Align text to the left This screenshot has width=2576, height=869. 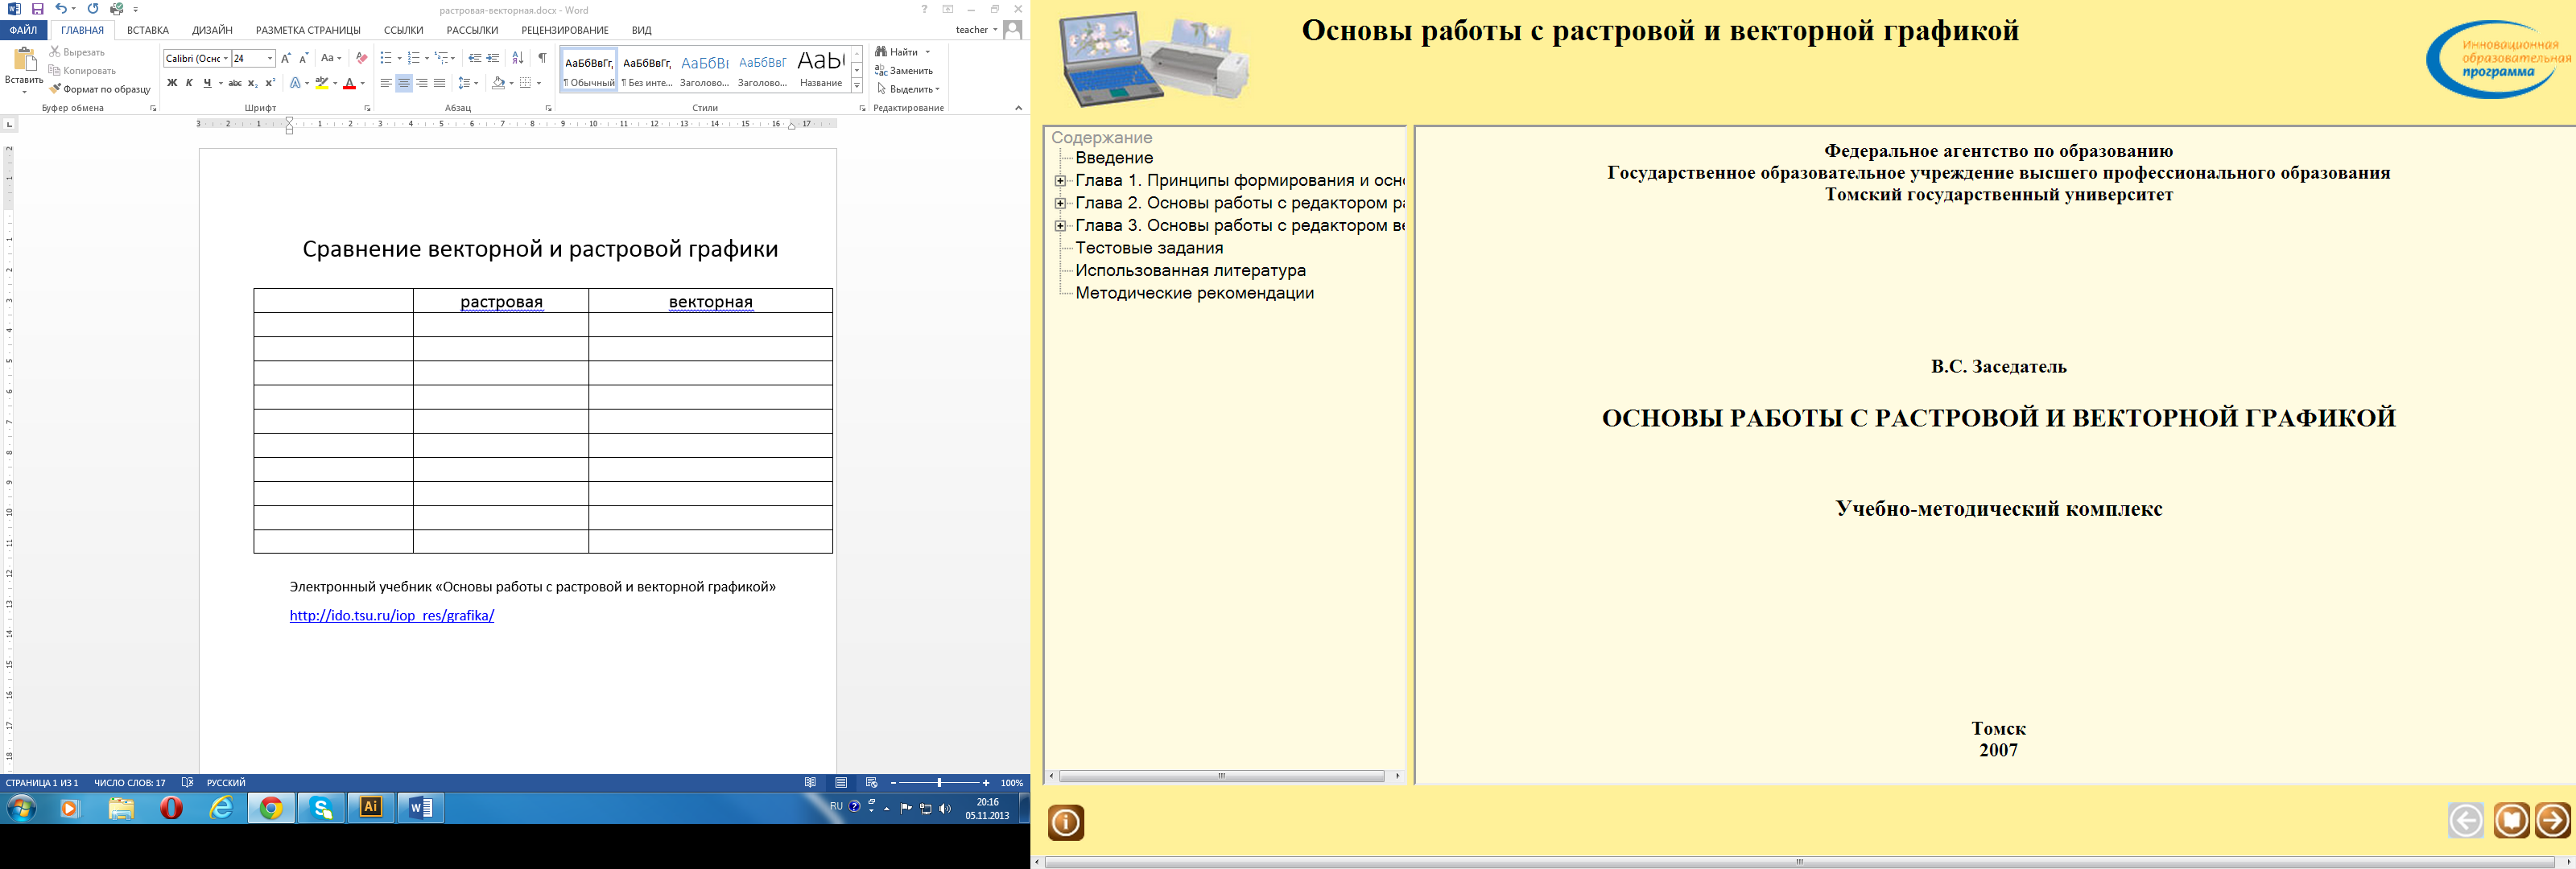point(386,83)
